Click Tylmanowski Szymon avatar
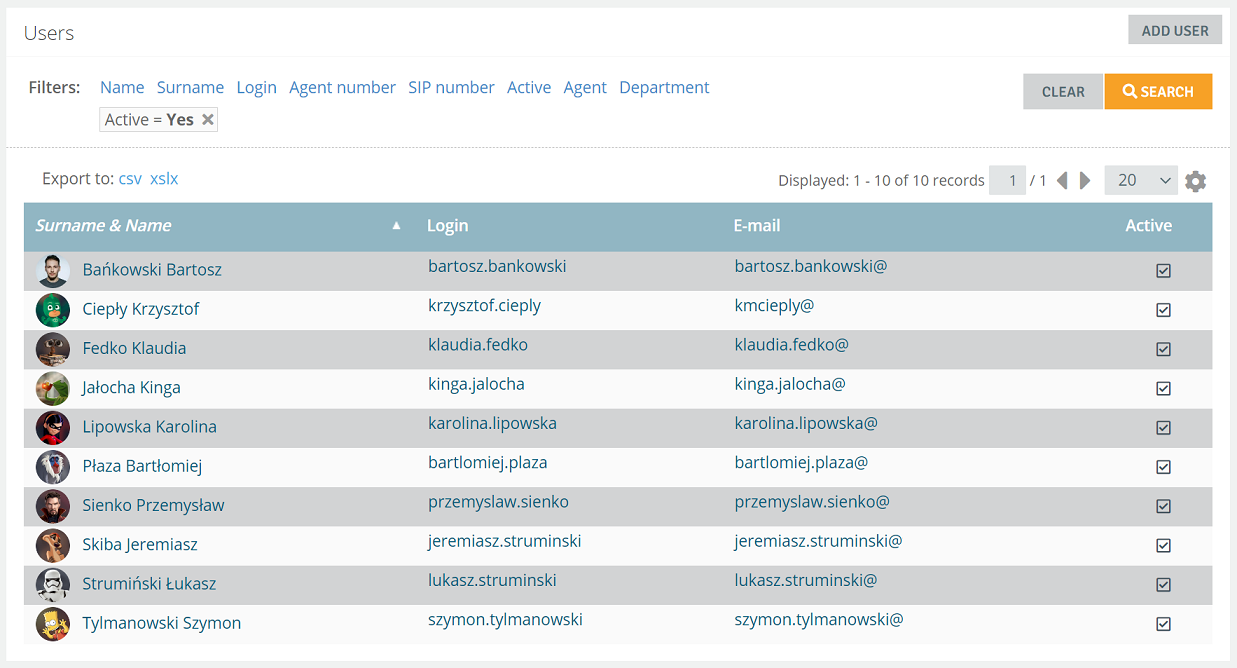1237x668 pixels. pyautogui.click(x=53, y=624)
